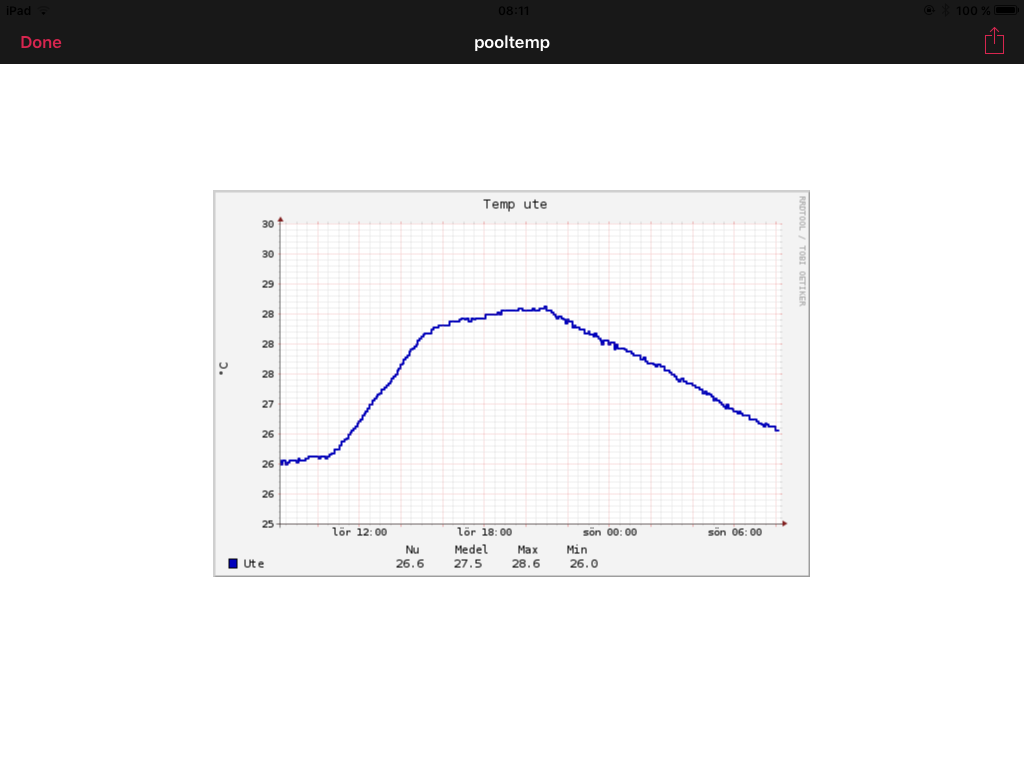Tap the battery icon in status bar
The image size is (1024, 768).
coord(1005,10)
